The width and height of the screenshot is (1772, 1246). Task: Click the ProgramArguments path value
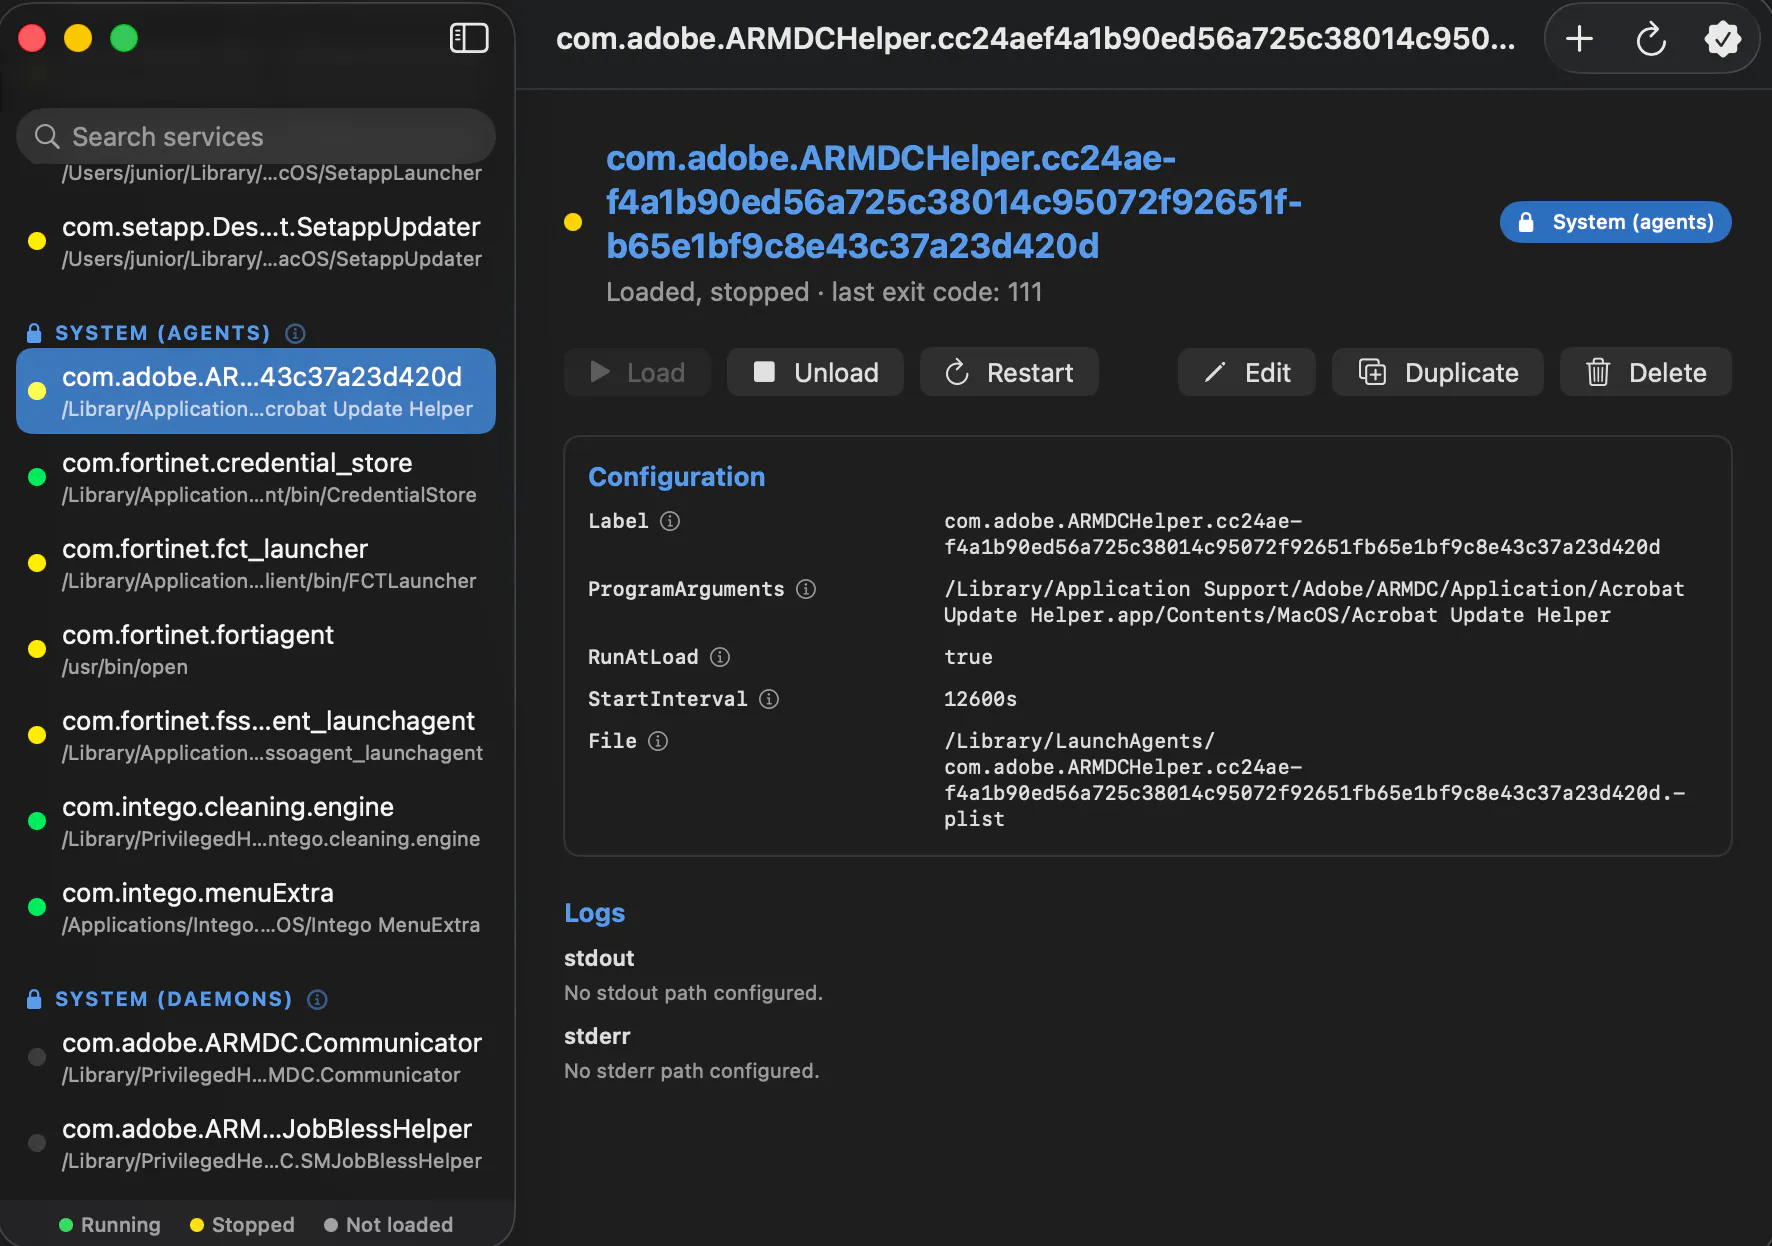pyautogui.click(x=1314, y=602)
